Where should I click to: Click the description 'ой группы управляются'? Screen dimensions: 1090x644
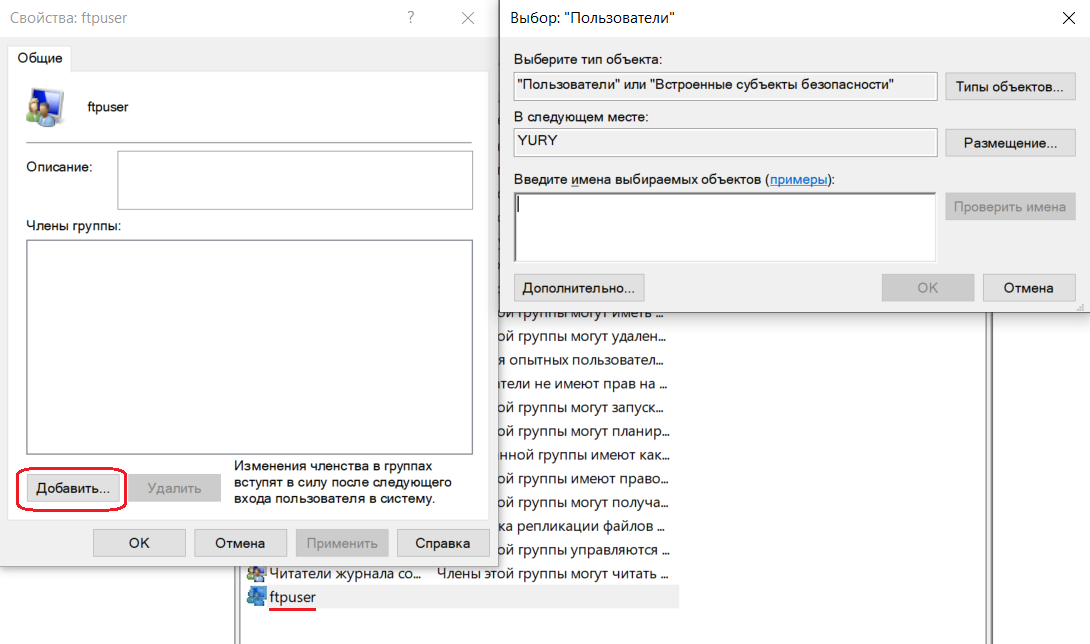pyautogui.click(x=584, y=550)
